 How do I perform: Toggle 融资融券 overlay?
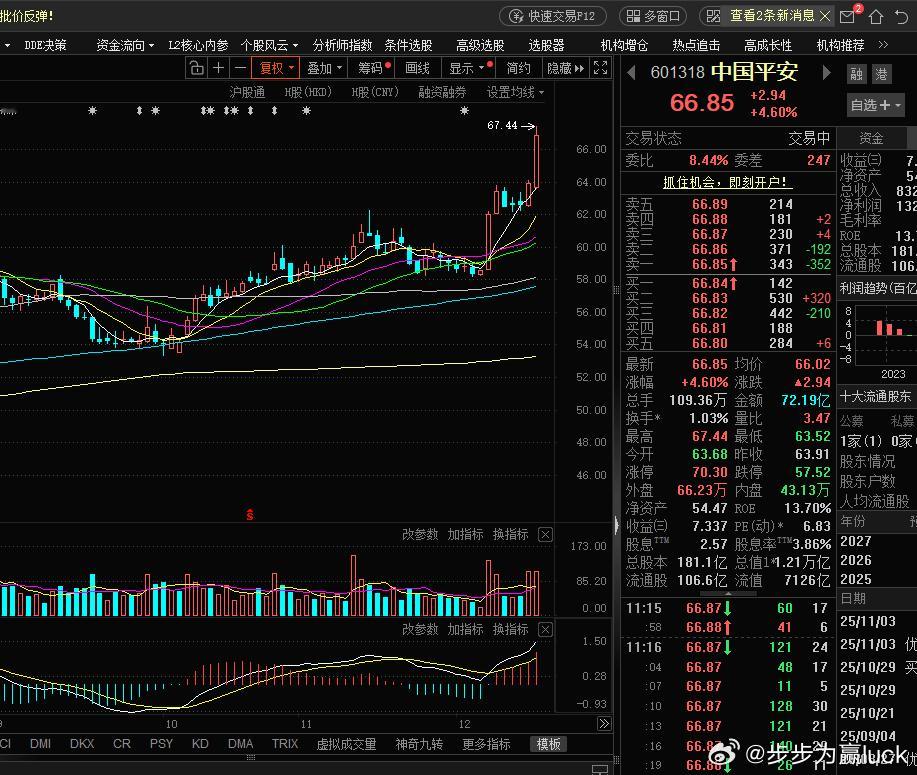[442, 92]
